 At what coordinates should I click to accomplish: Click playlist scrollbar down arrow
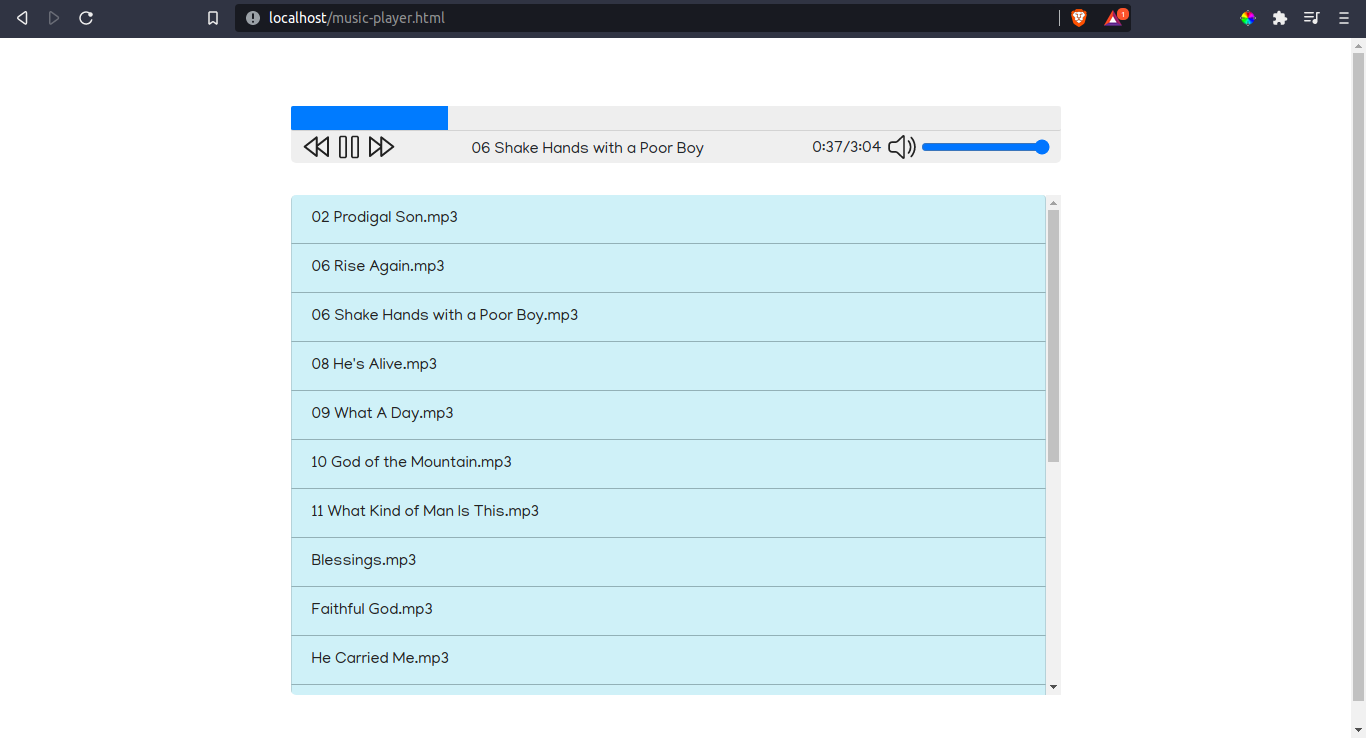(x=1053, y=687)
